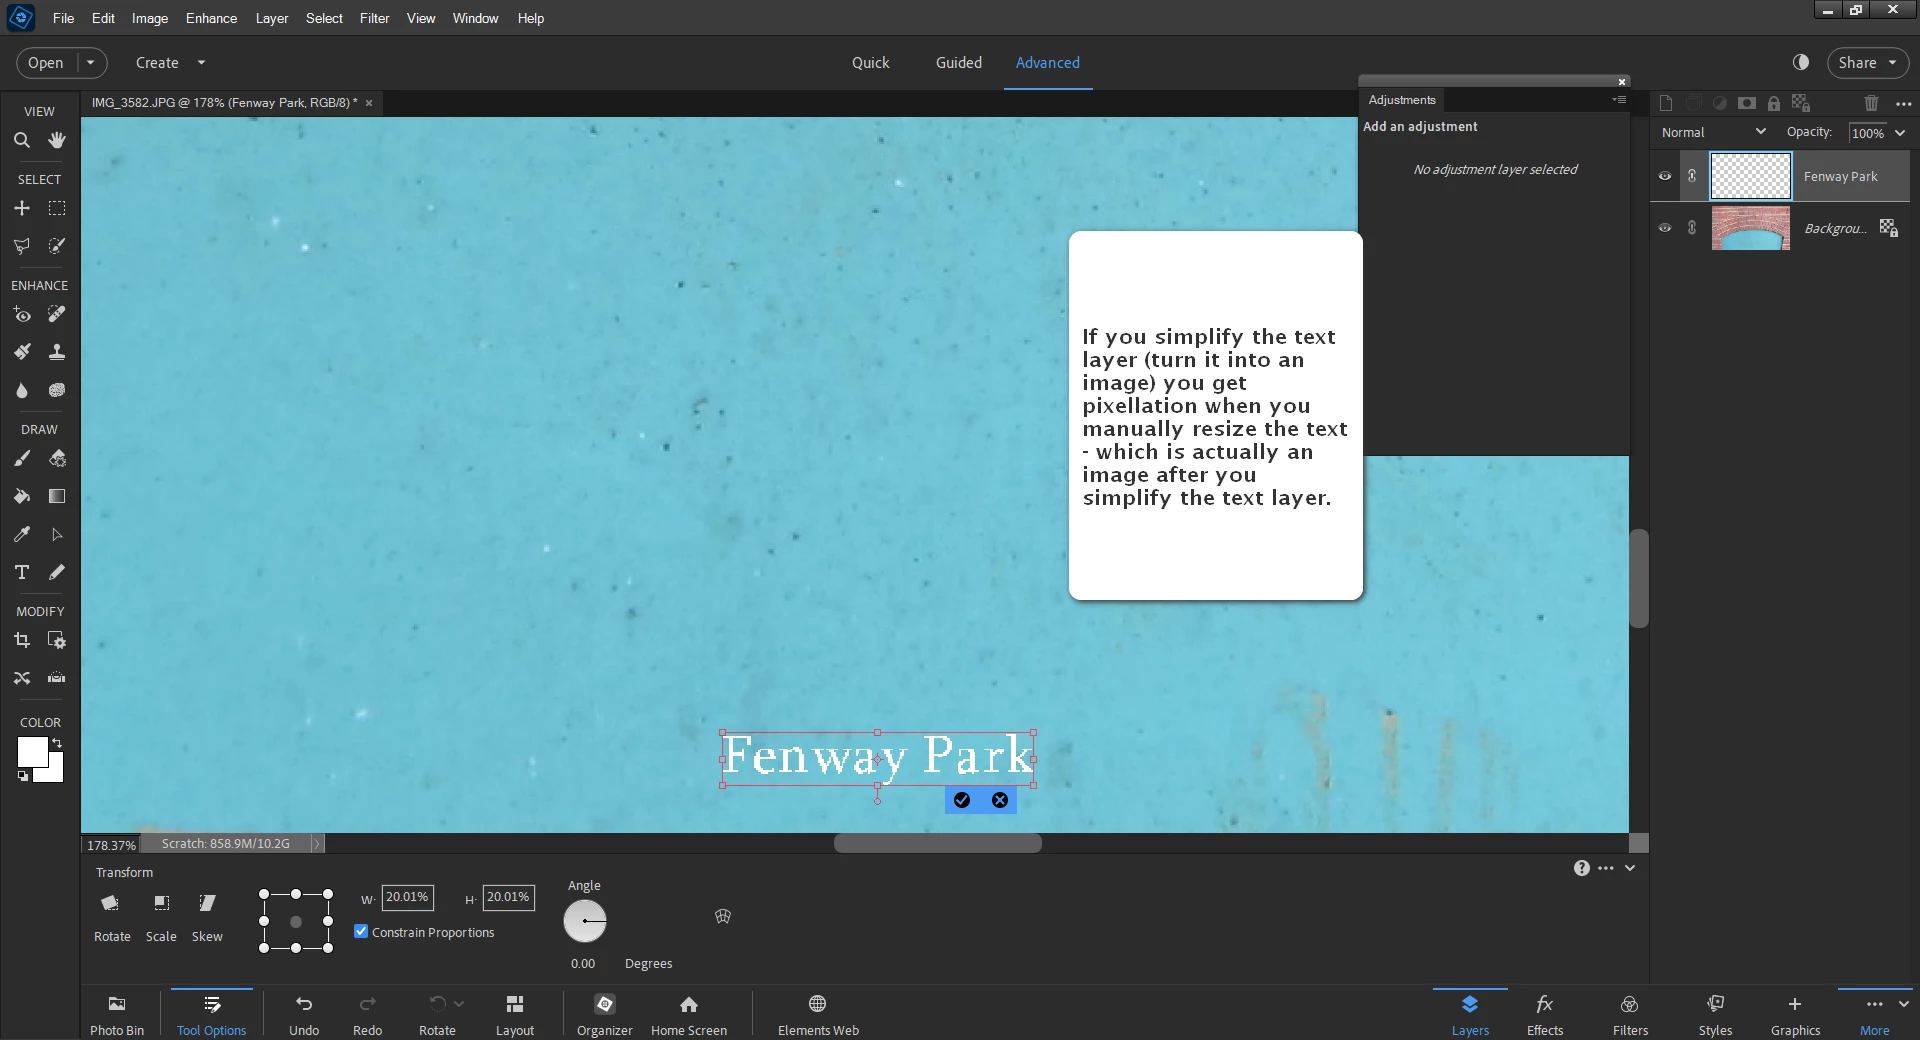Select the Straighten tool
This screenshot has width=1920, height=1040.
(57, 677)
